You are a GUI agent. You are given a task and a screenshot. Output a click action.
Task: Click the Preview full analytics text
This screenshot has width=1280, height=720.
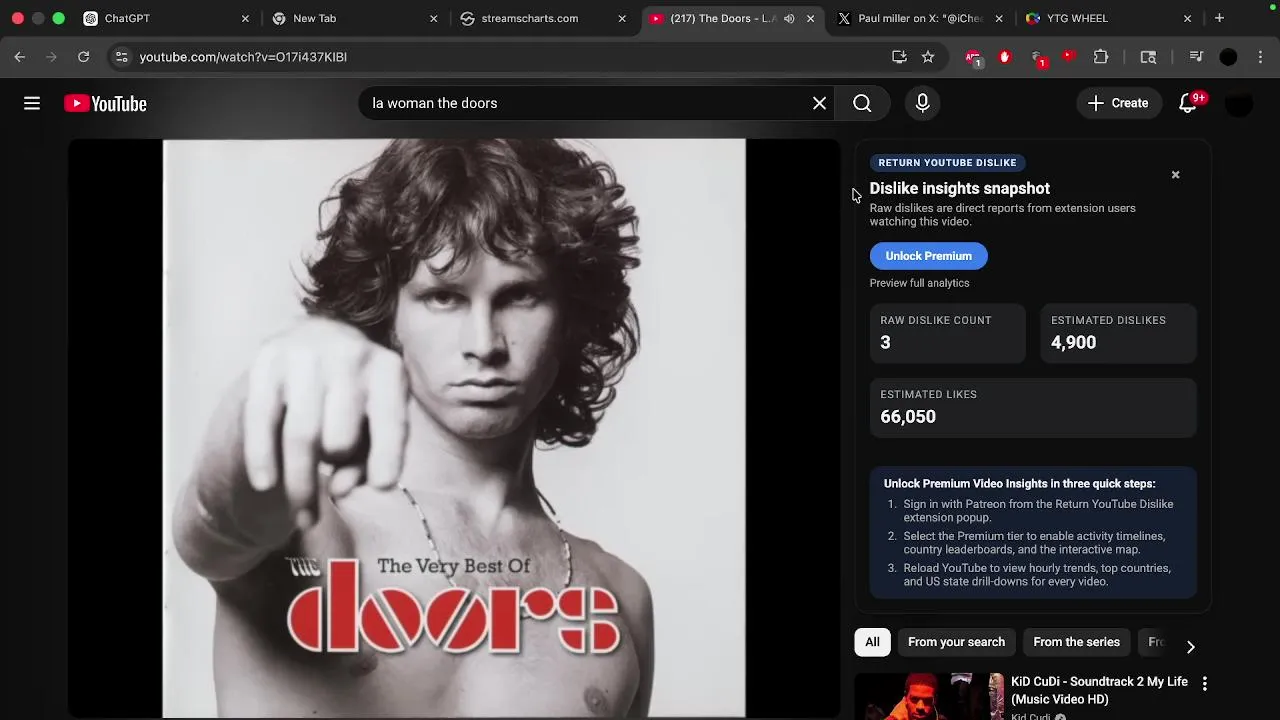(919, 283)
